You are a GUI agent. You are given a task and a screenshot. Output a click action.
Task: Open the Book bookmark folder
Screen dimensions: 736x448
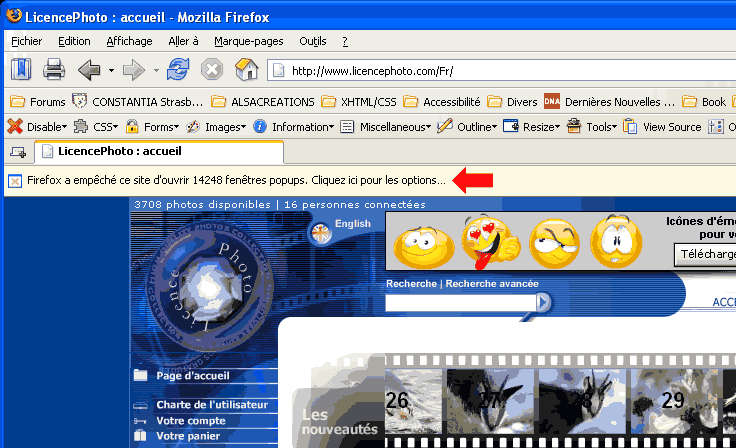(704, 102)
